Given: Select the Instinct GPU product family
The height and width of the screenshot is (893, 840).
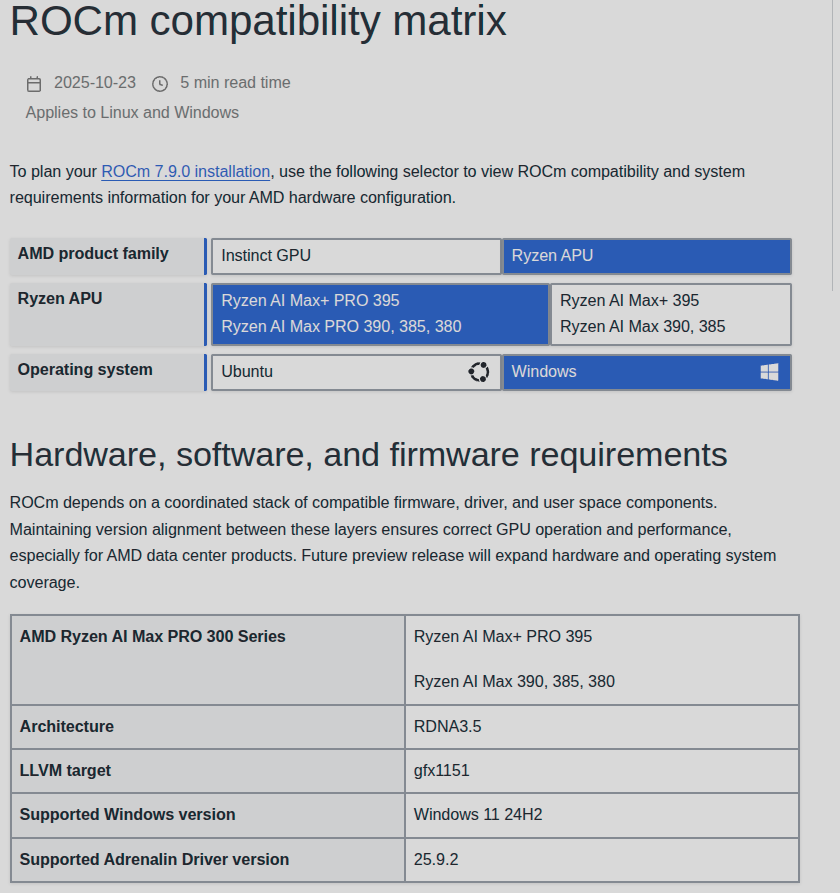Looking at the screenshot, I should (357, 256).
